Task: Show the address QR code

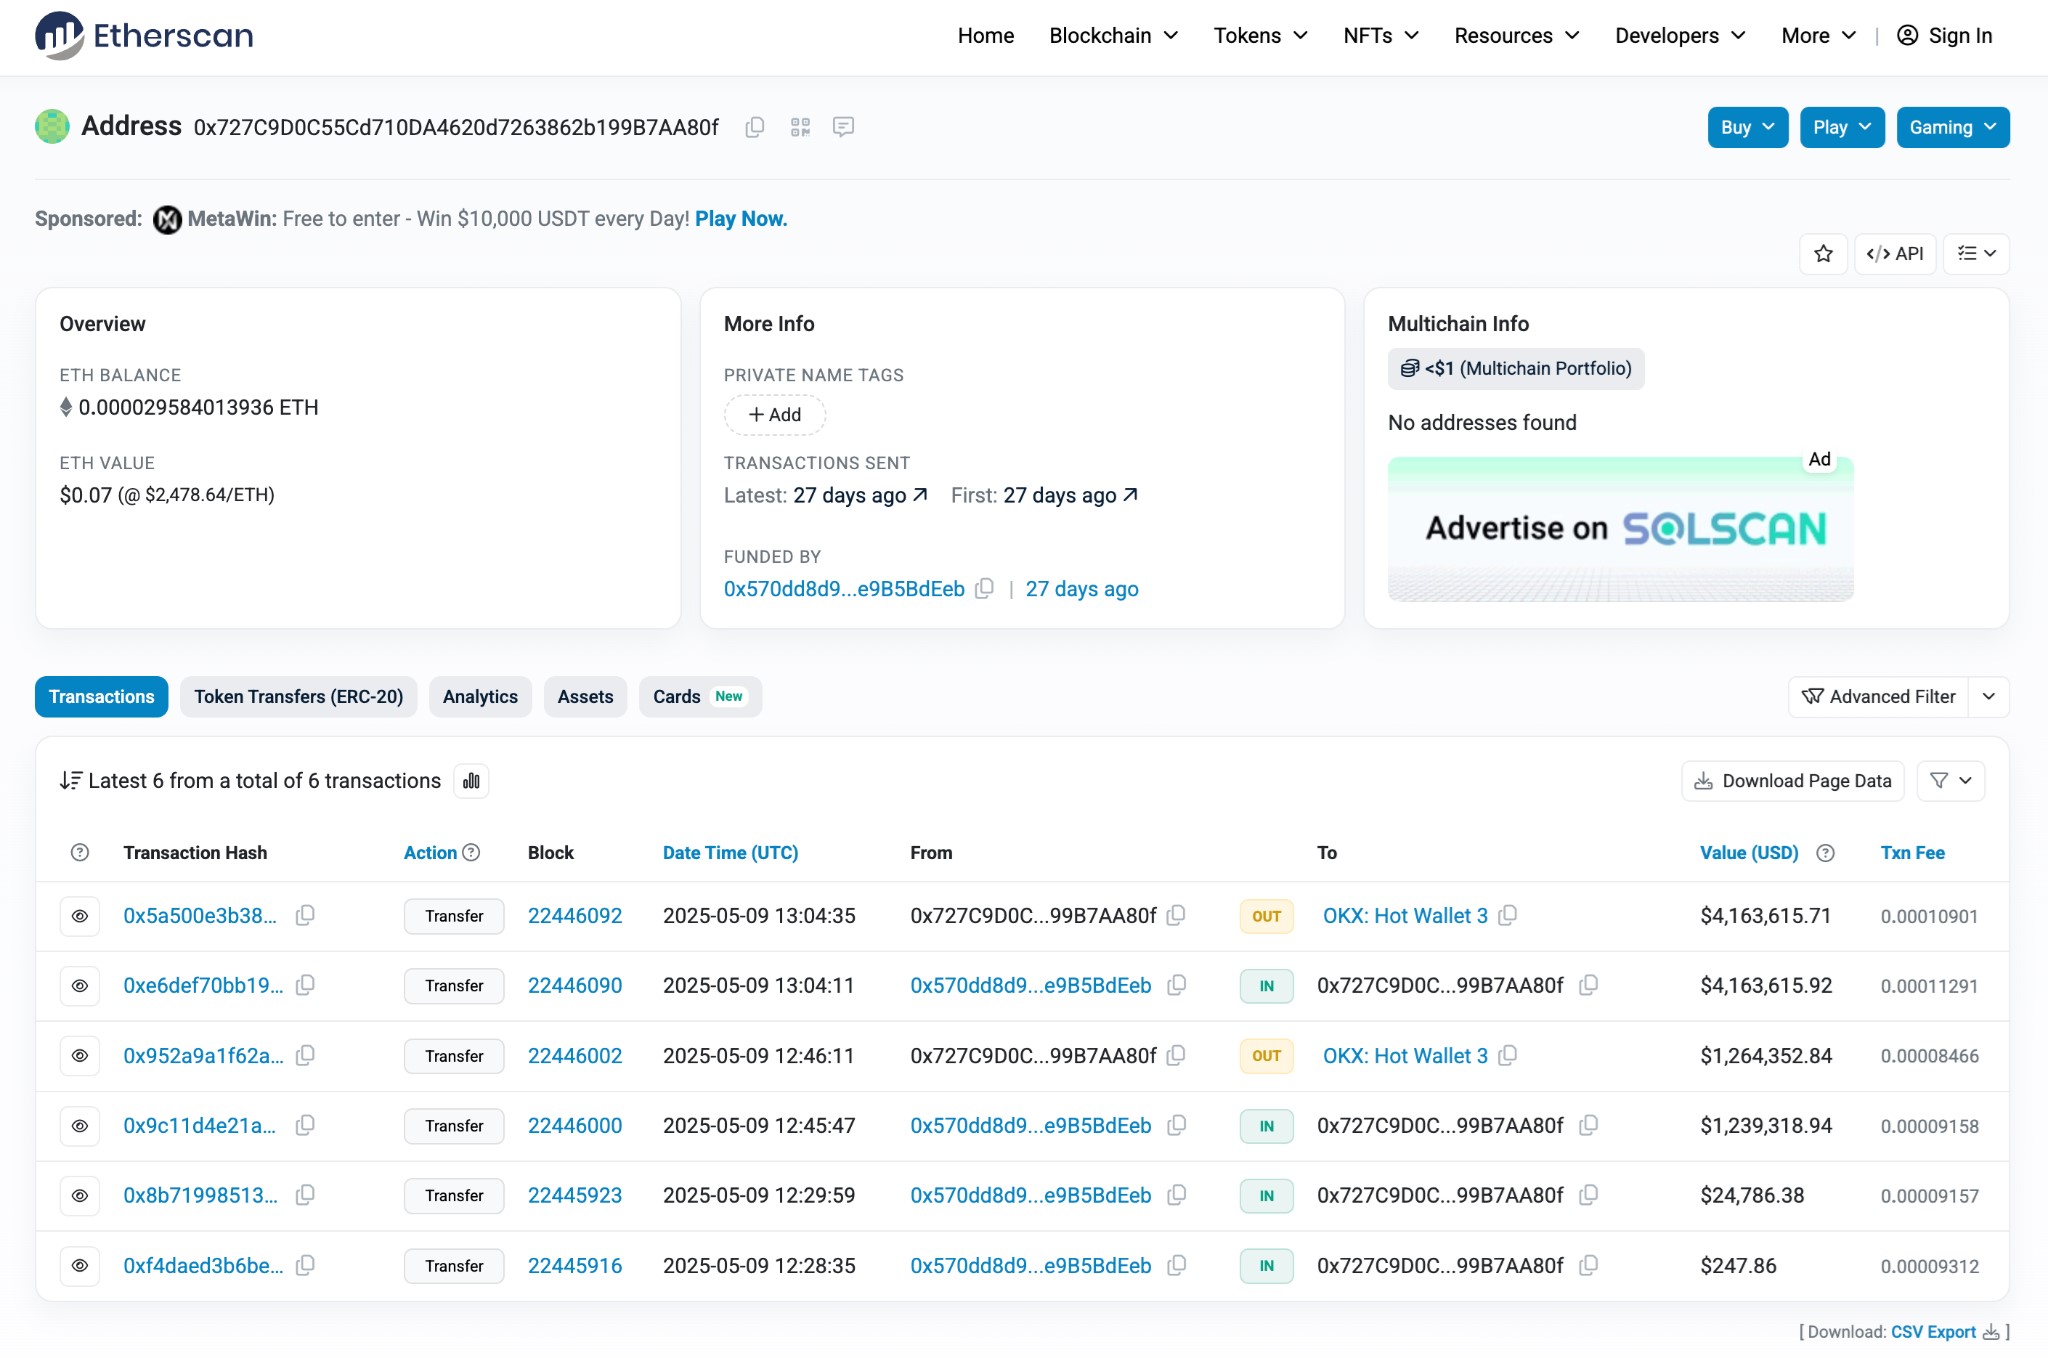Action: tap(800, 127)
